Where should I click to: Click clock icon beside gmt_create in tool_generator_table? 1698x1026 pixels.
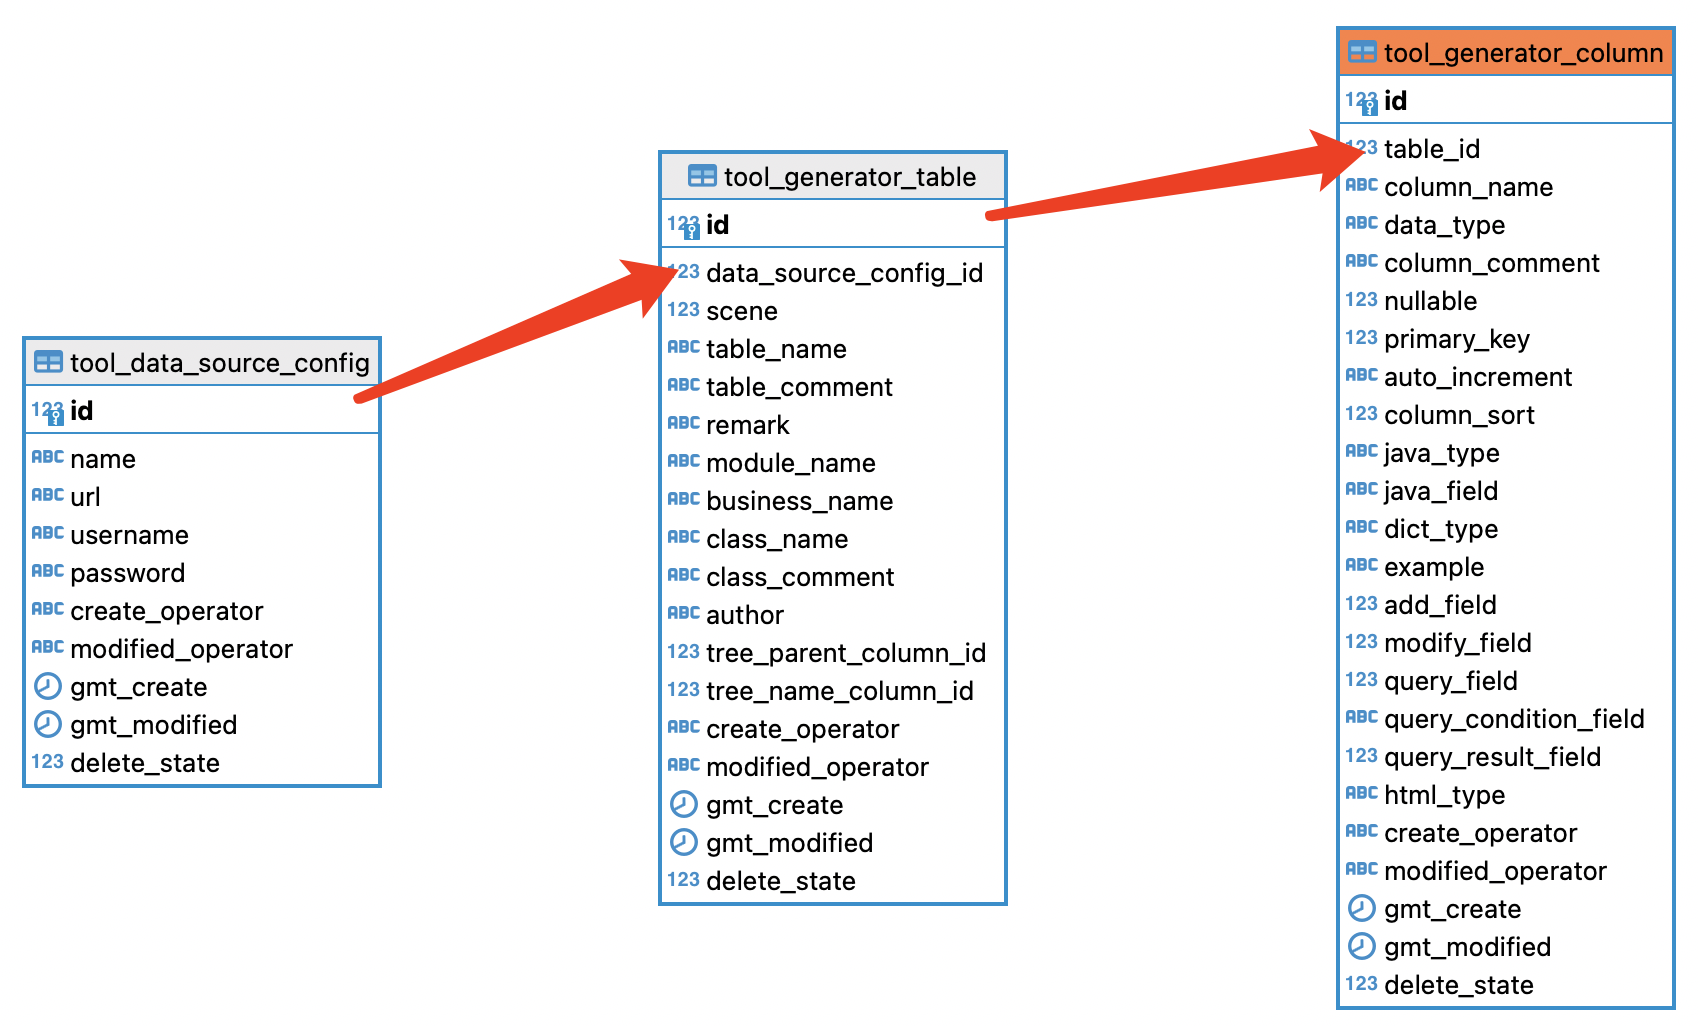[684, 804]
